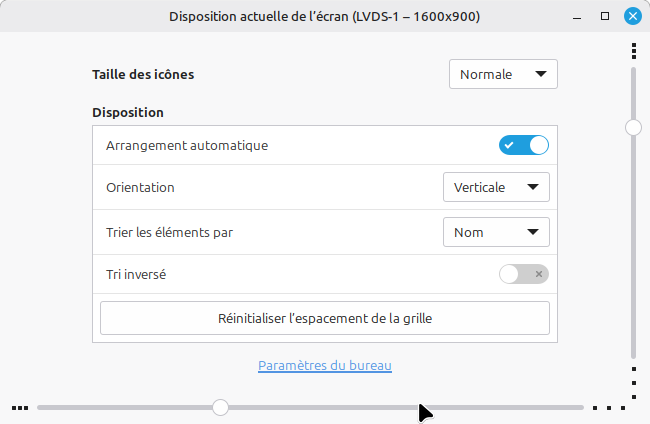Maximize the screen layout window

(x=604, y=16)
